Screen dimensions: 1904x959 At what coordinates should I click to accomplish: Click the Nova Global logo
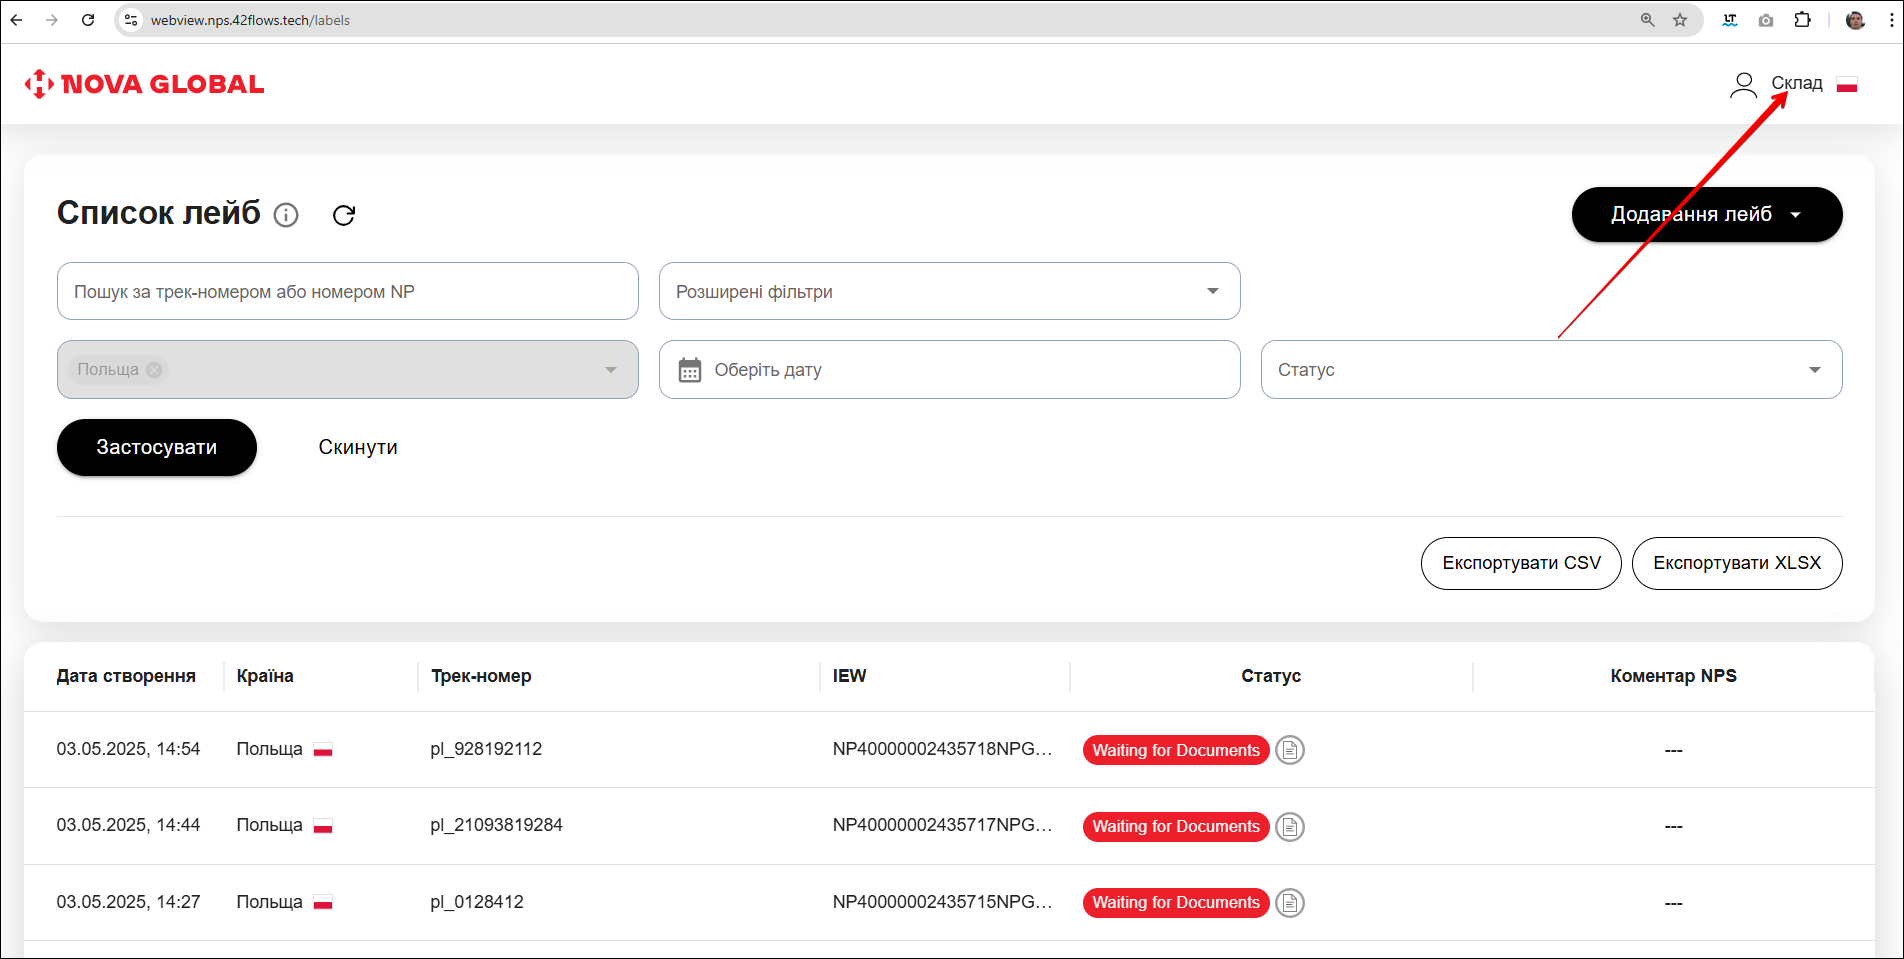point(144,84)
